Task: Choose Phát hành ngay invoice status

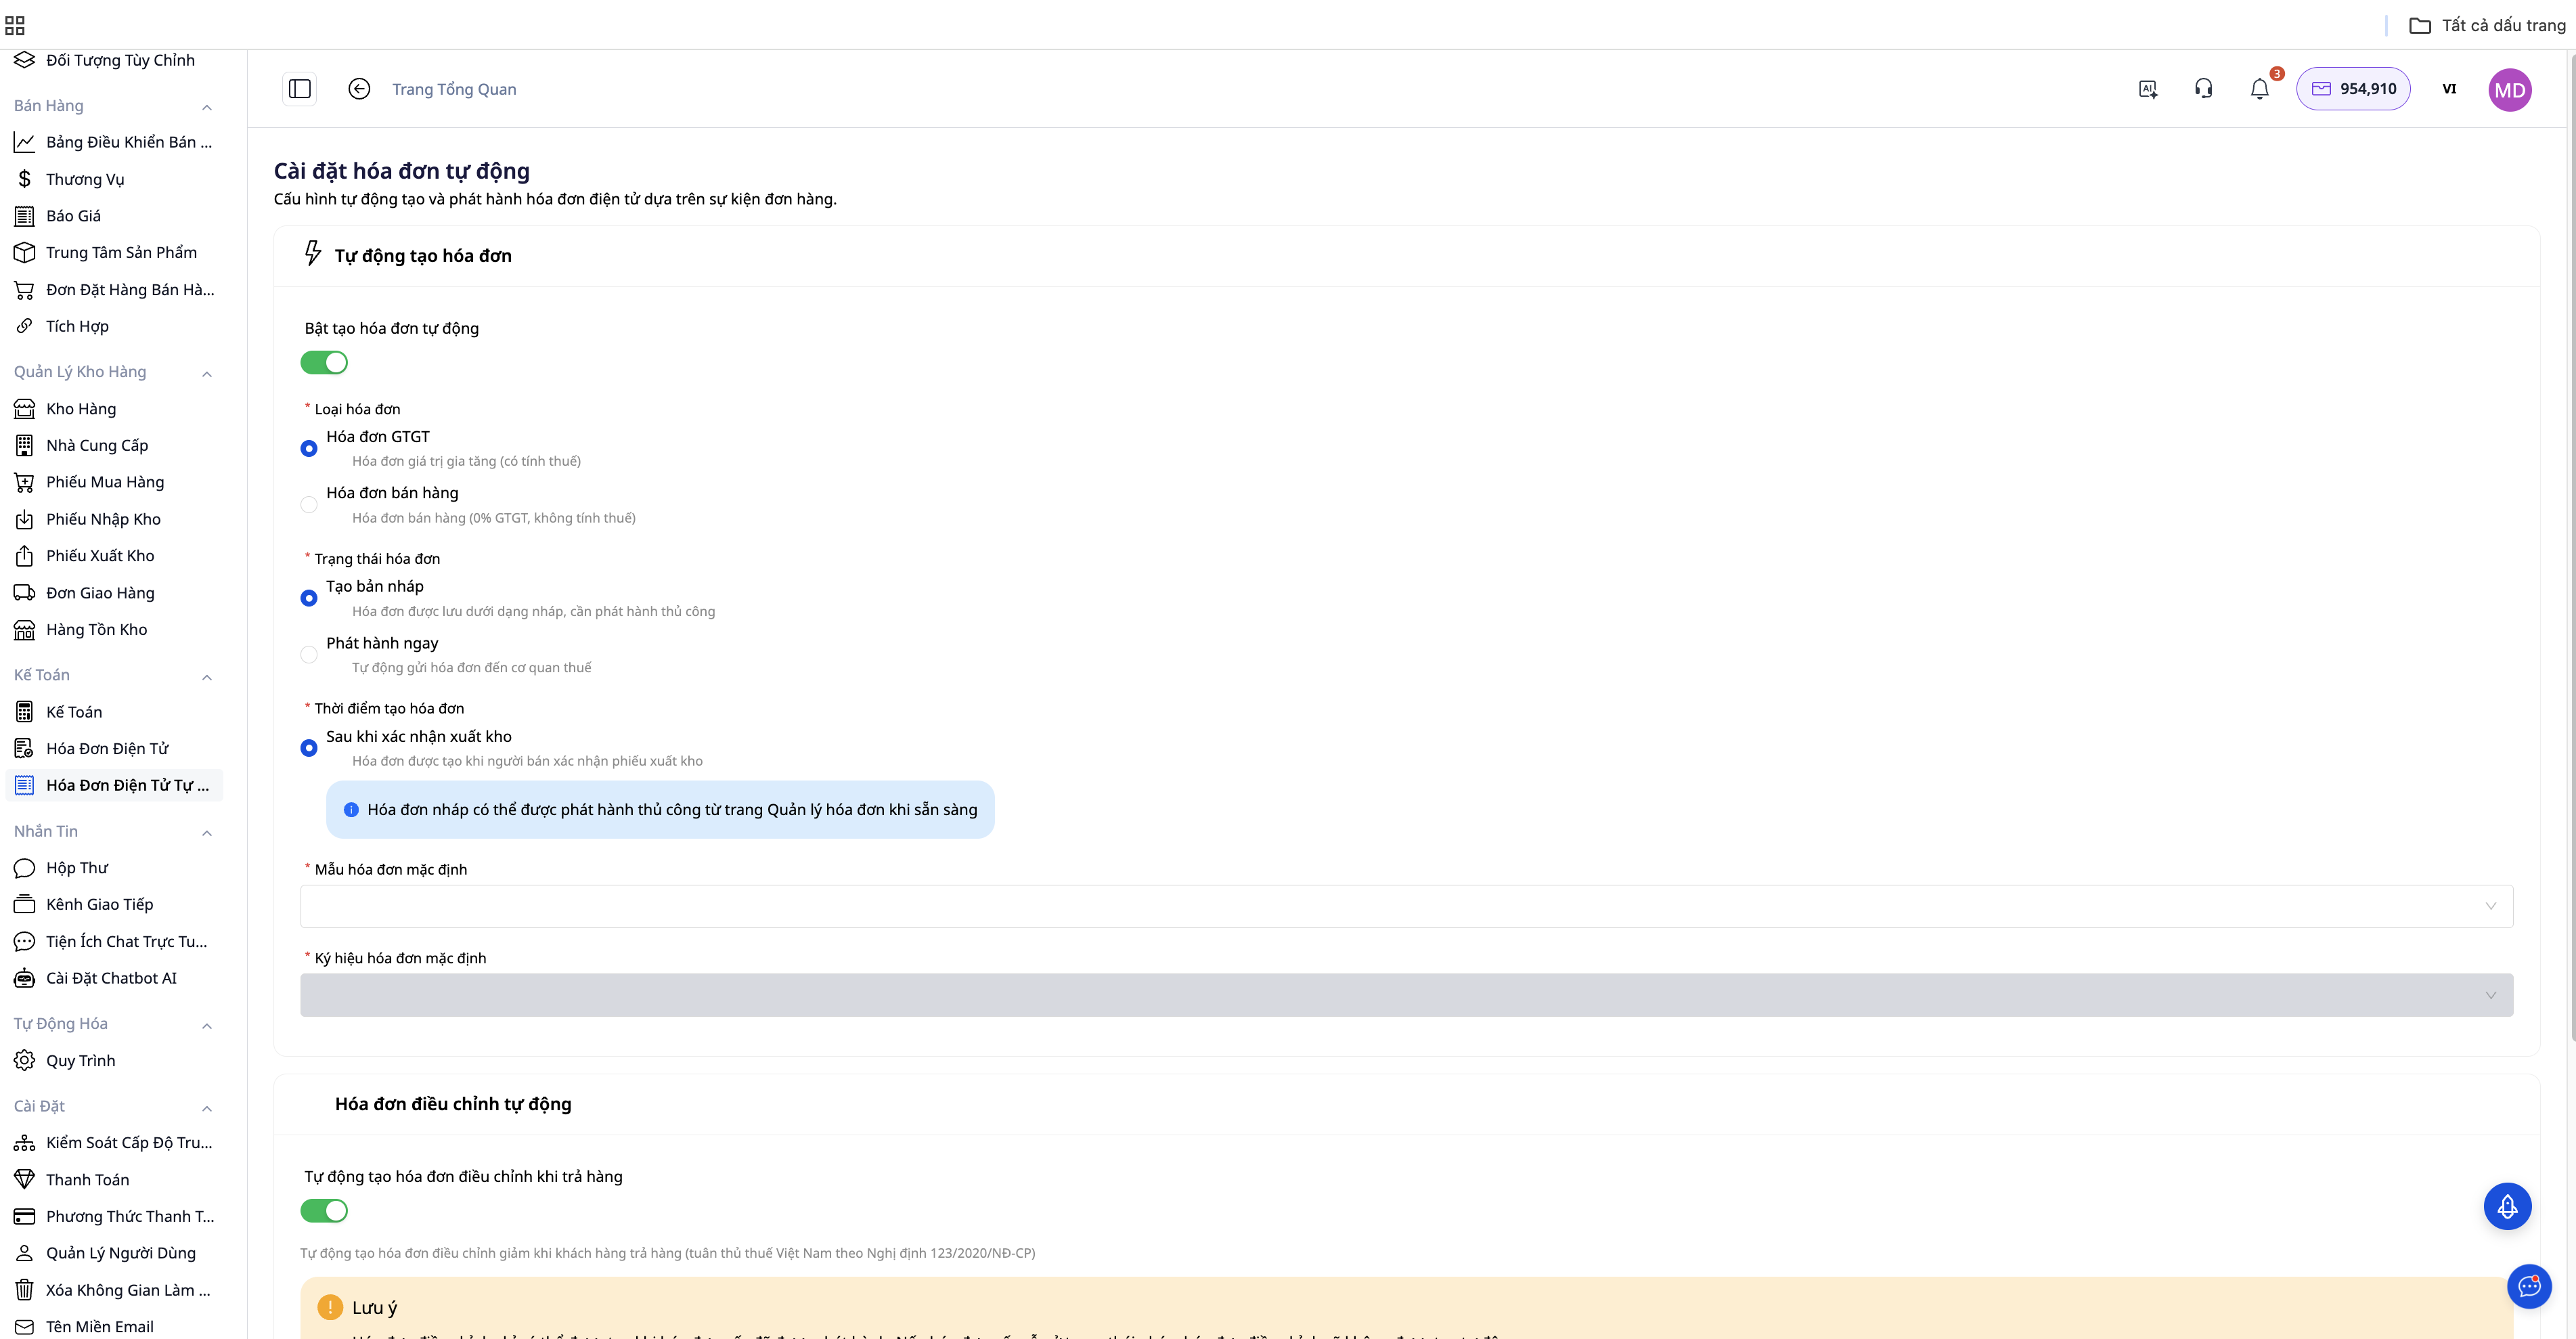Action: (309, 654)
